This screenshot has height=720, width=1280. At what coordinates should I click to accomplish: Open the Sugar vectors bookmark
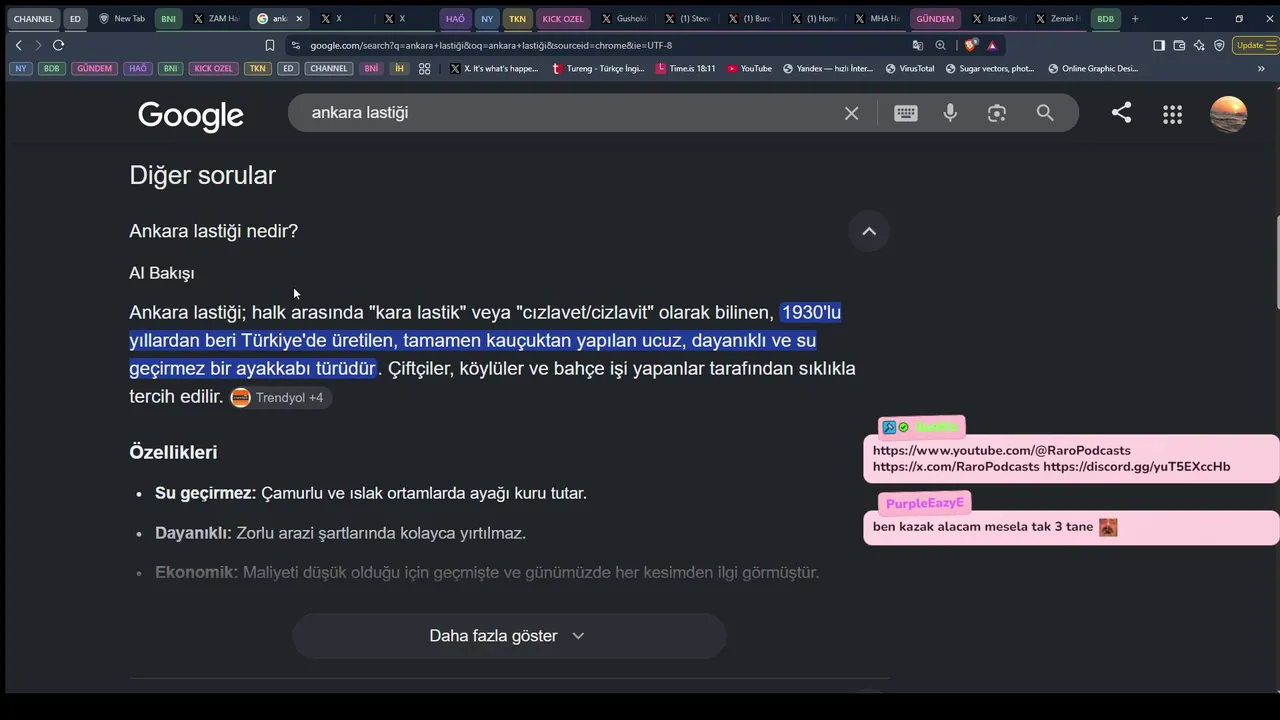coord(990,68)
